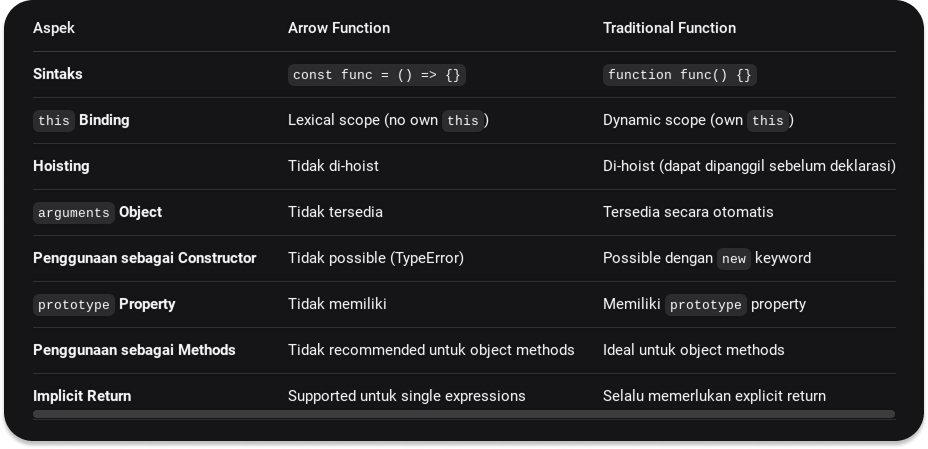This screenshot has height=449, width=928.
Task: Click the "function func() {}" code snippet
Action: point(680,75)
